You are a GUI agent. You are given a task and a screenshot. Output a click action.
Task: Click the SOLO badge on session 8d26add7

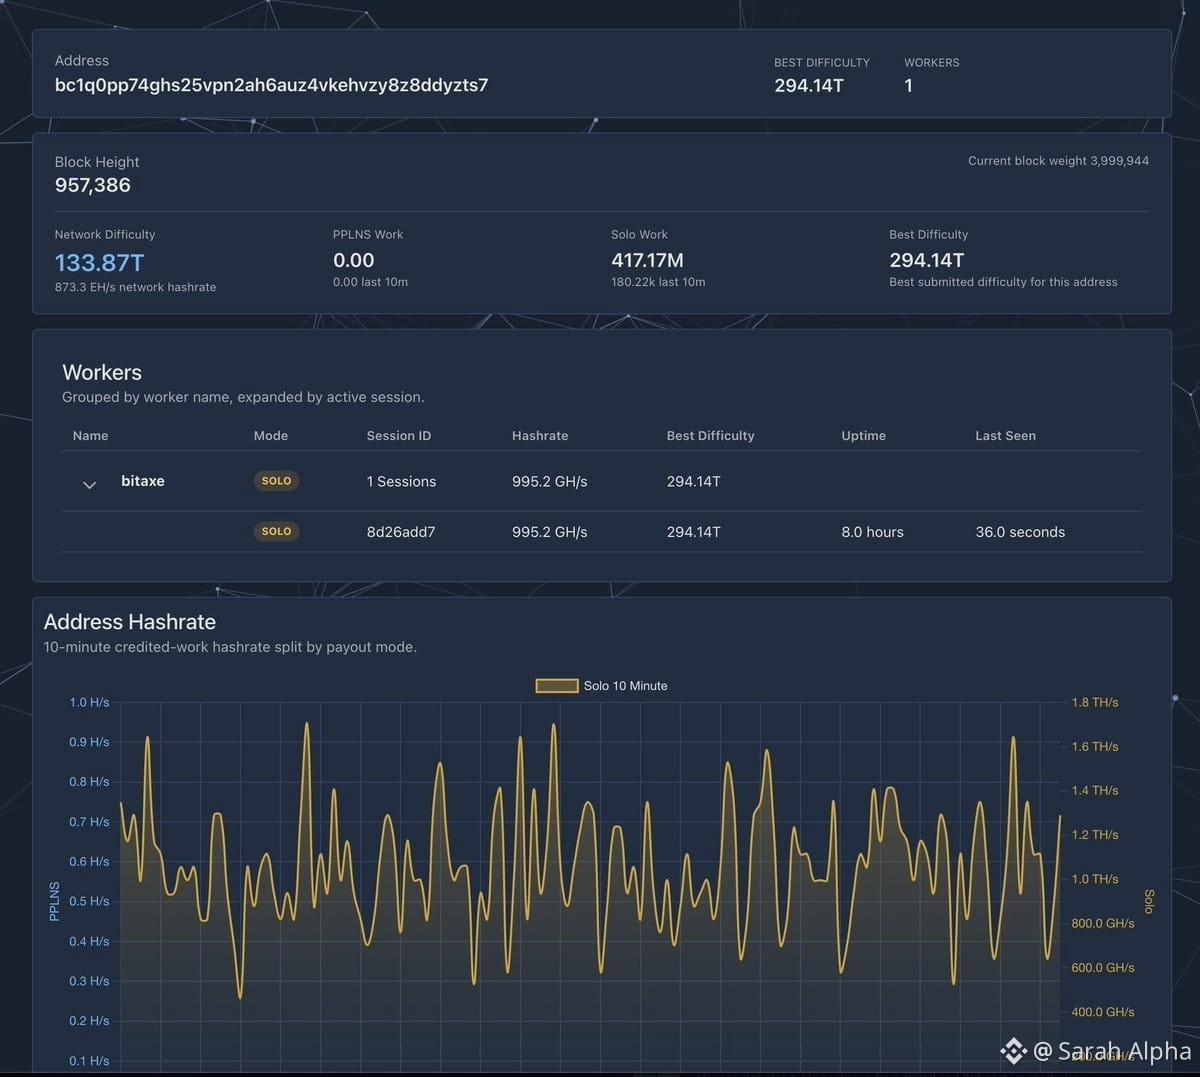click(x=276, y=531)
